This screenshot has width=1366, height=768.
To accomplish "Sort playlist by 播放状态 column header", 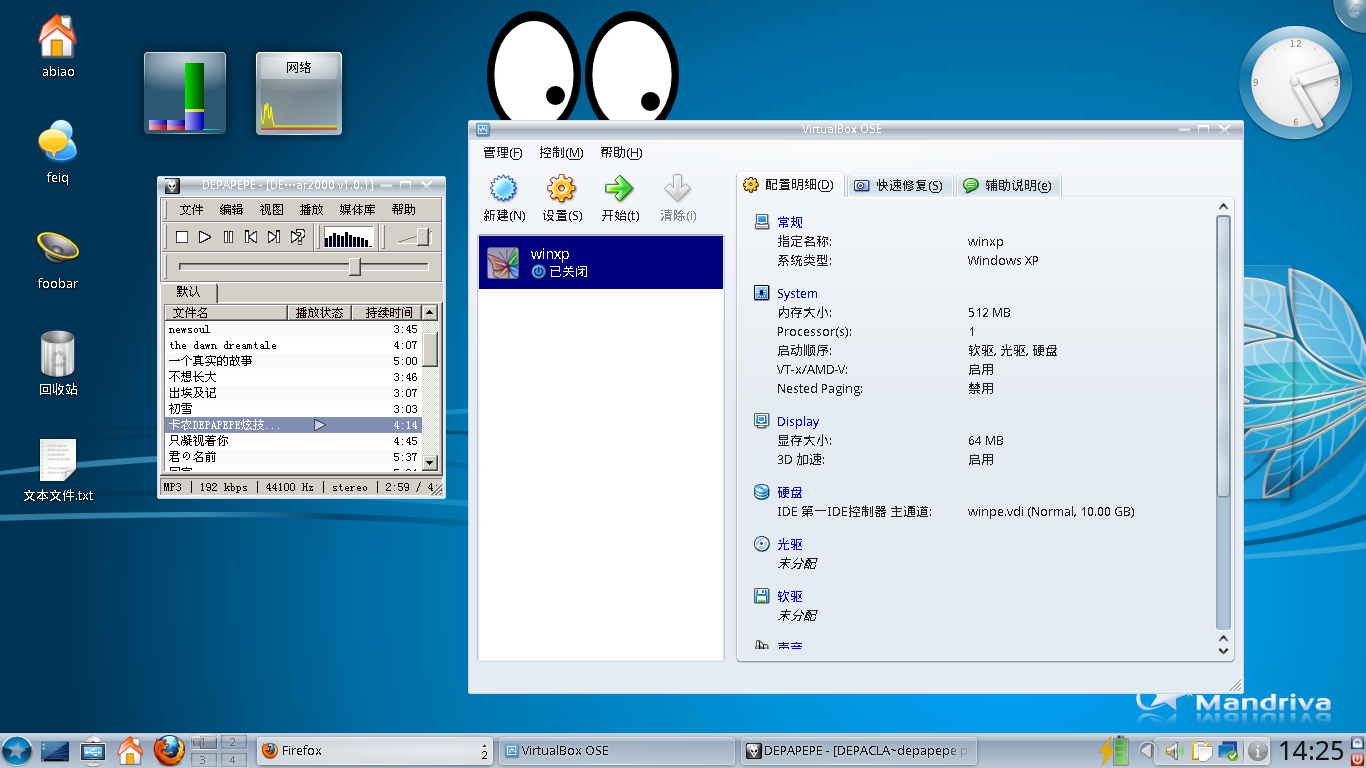I will 319,313.
